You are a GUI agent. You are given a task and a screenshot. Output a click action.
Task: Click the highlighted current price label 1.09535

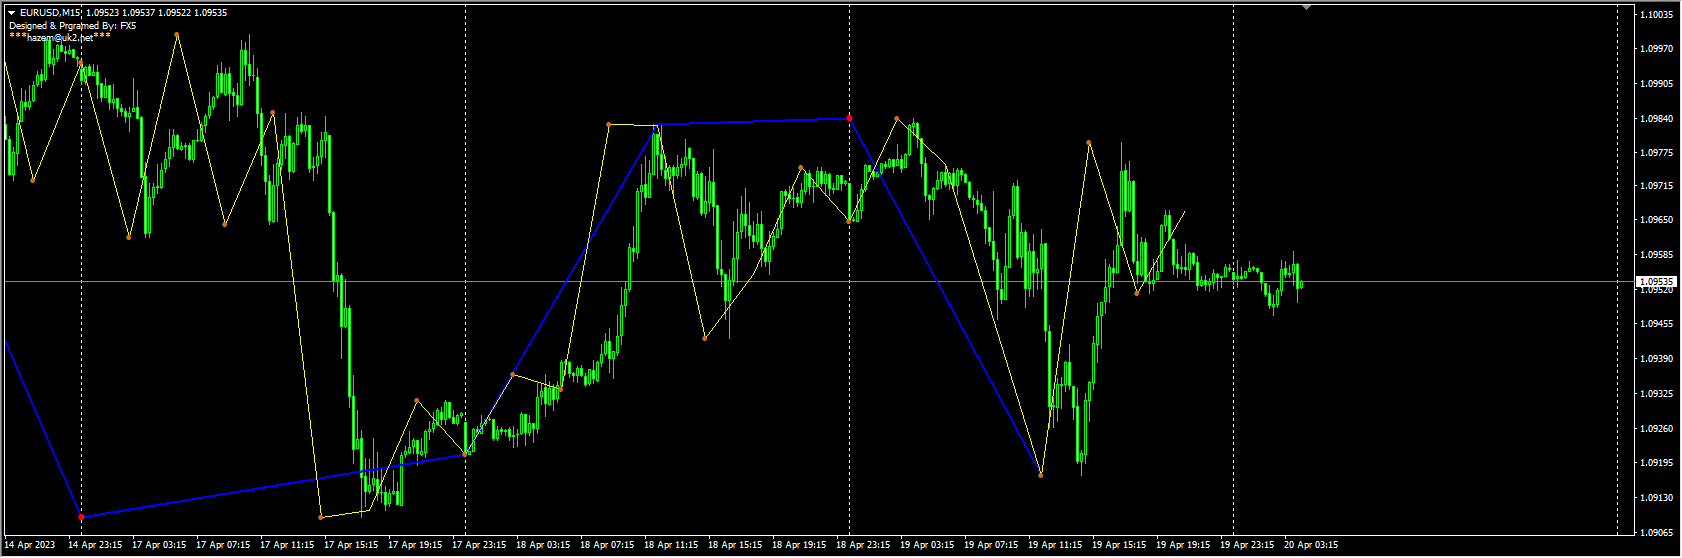tap(1657, 282)
